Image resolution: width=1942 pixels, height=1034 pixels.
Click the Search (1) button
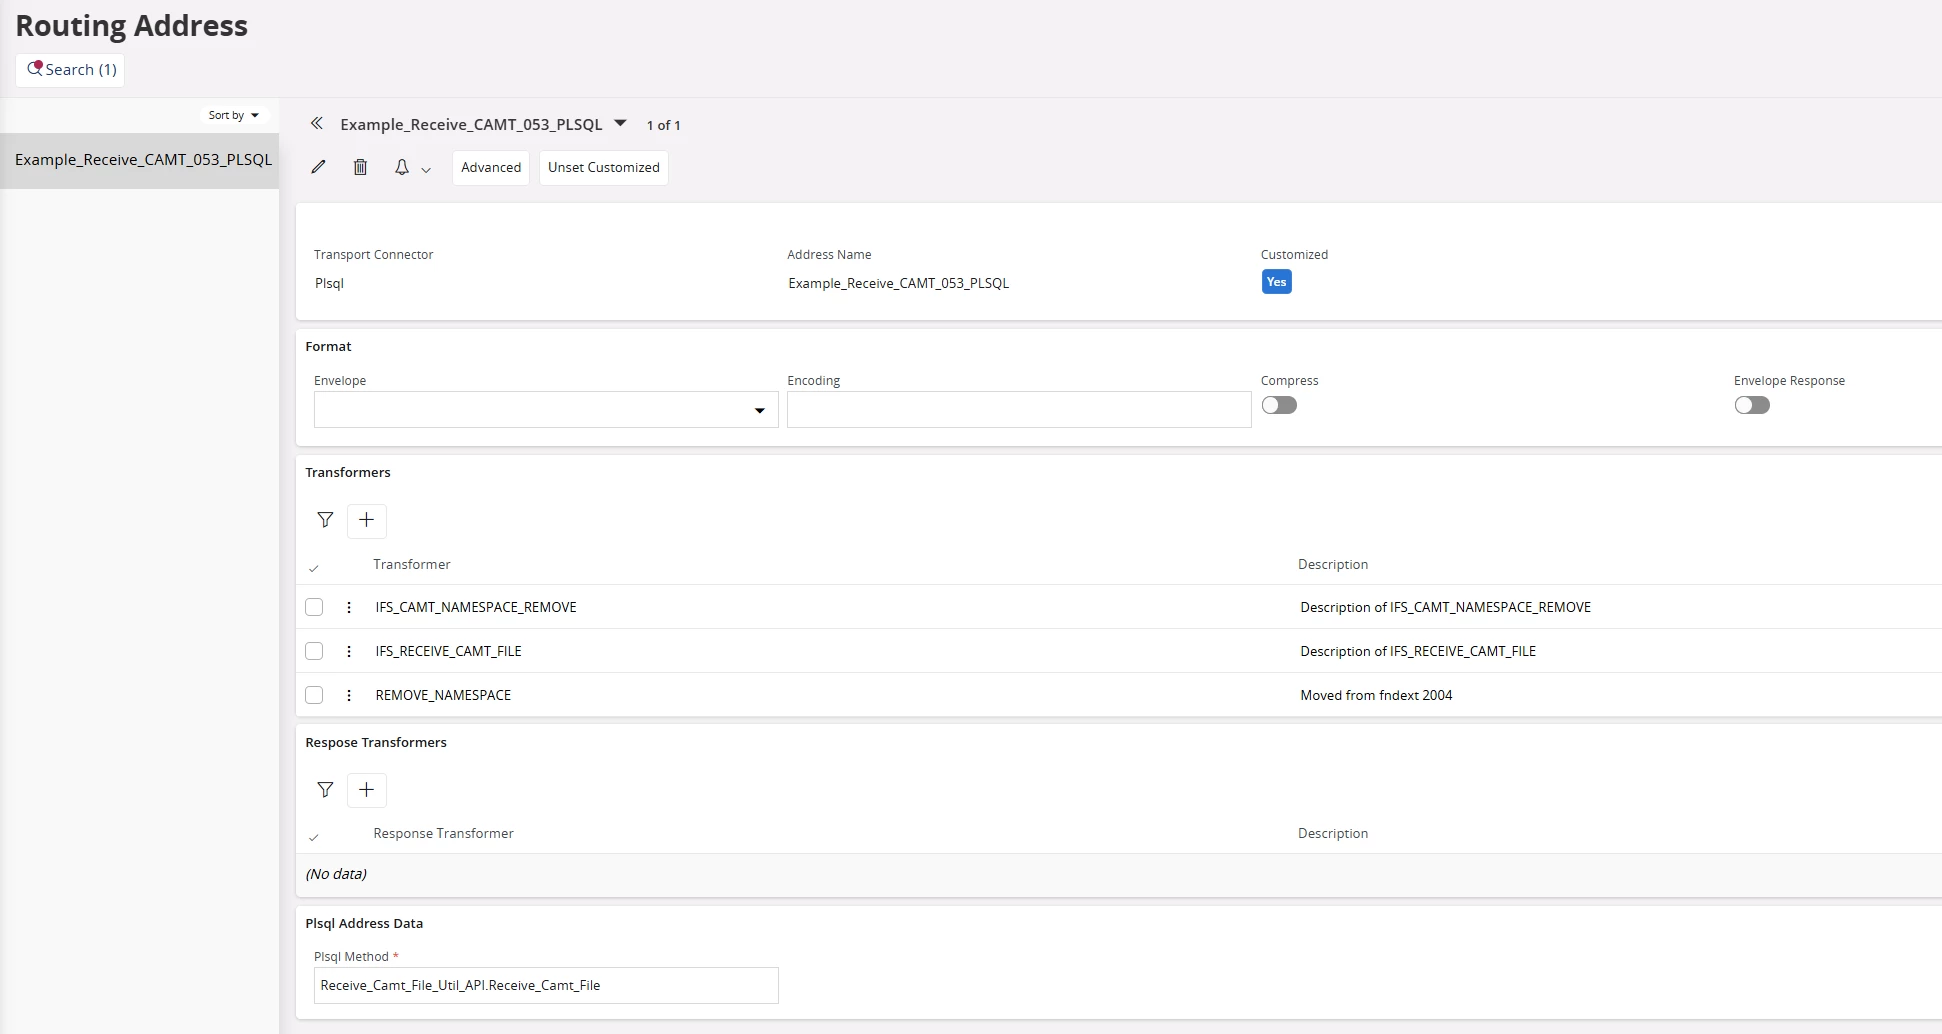tap(70, 70)
